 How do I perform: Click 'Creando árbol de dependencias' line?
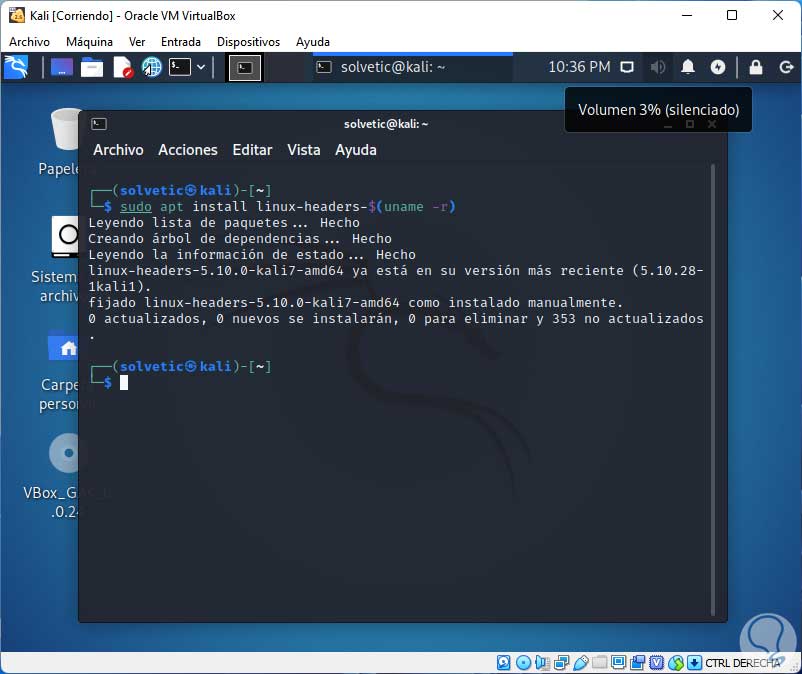pos(240,239)
